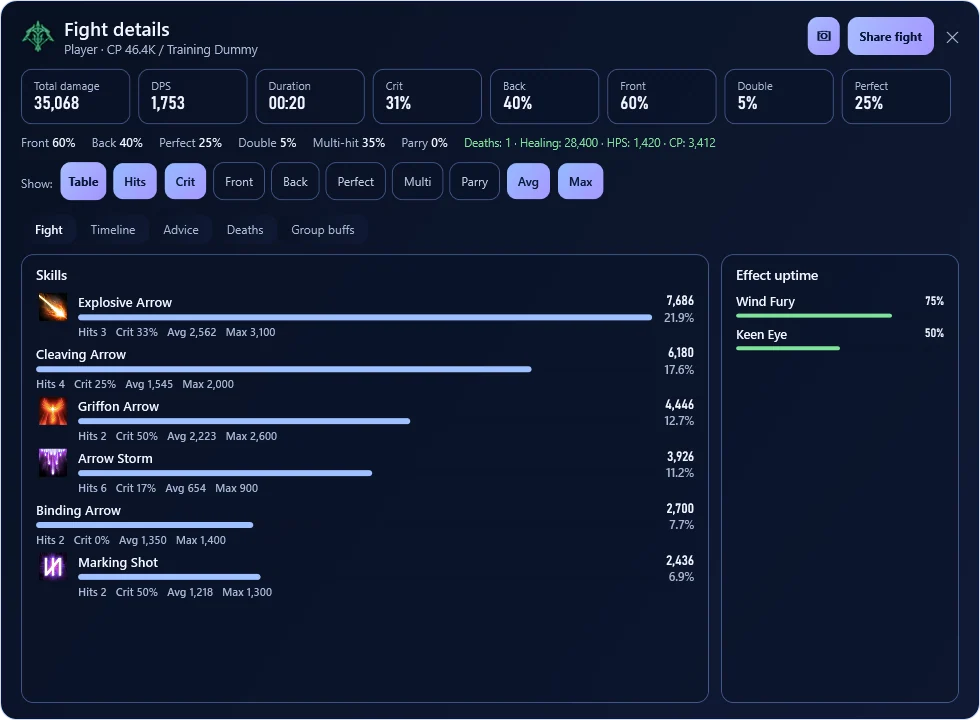Click the Cleaving Arrow skill name

pos(81,354)
